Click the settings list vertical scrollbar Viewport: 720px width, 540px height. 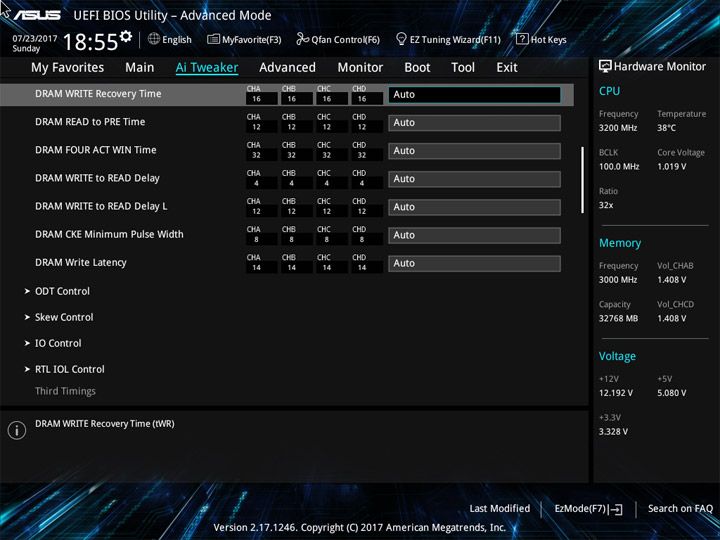pos(582,180)
